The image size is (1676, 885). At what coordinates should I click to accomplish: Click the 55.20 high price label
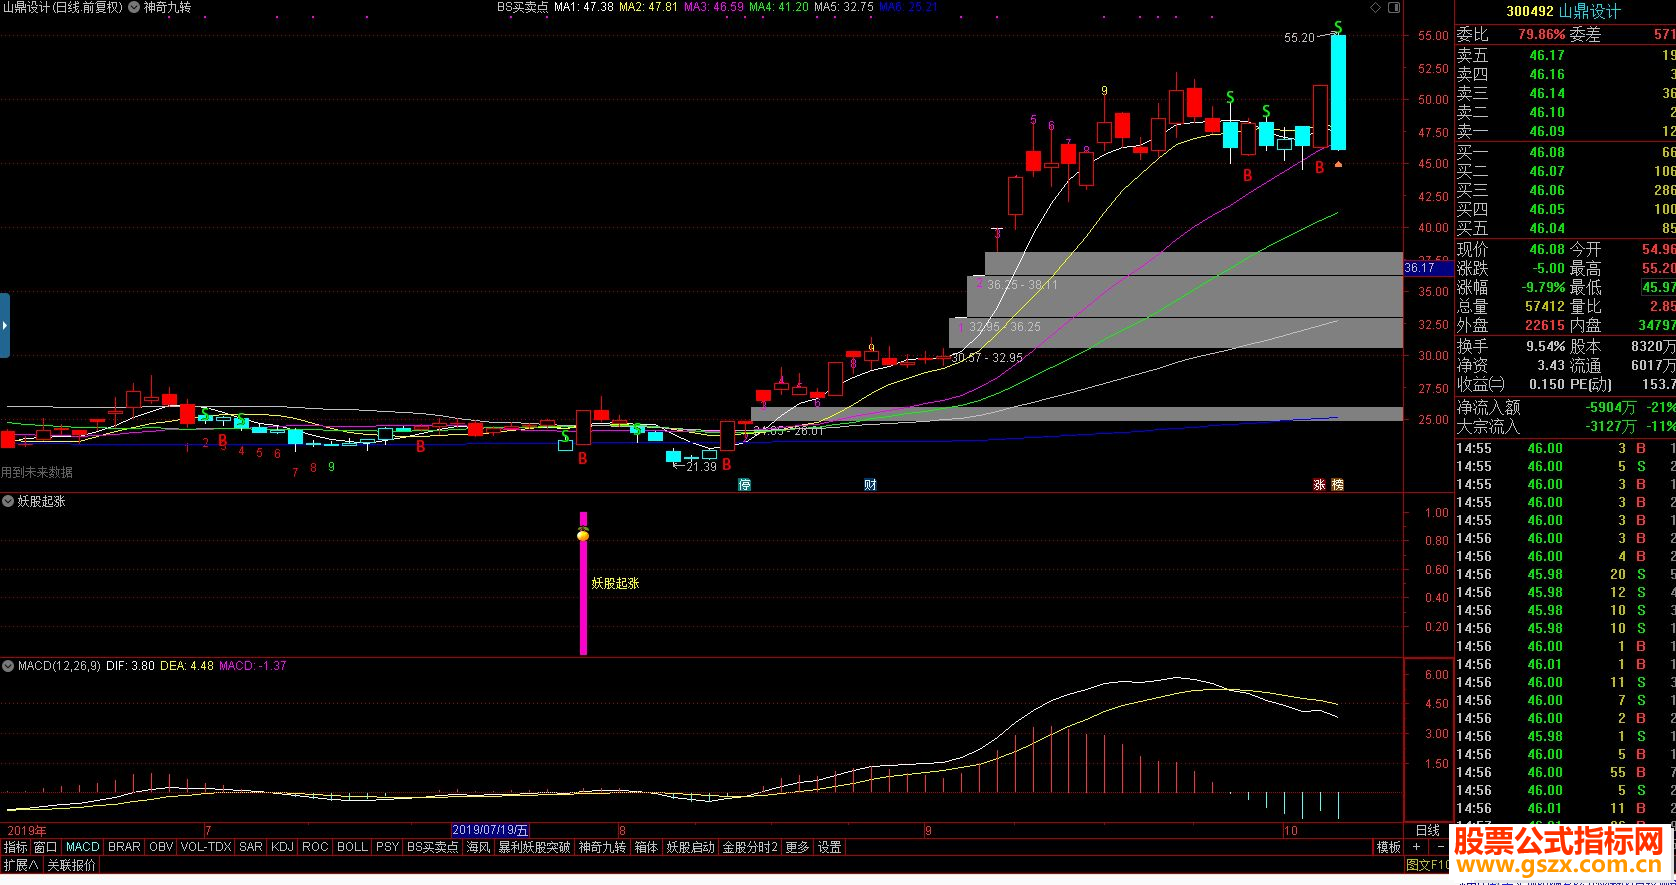[x=1299, y=38]
